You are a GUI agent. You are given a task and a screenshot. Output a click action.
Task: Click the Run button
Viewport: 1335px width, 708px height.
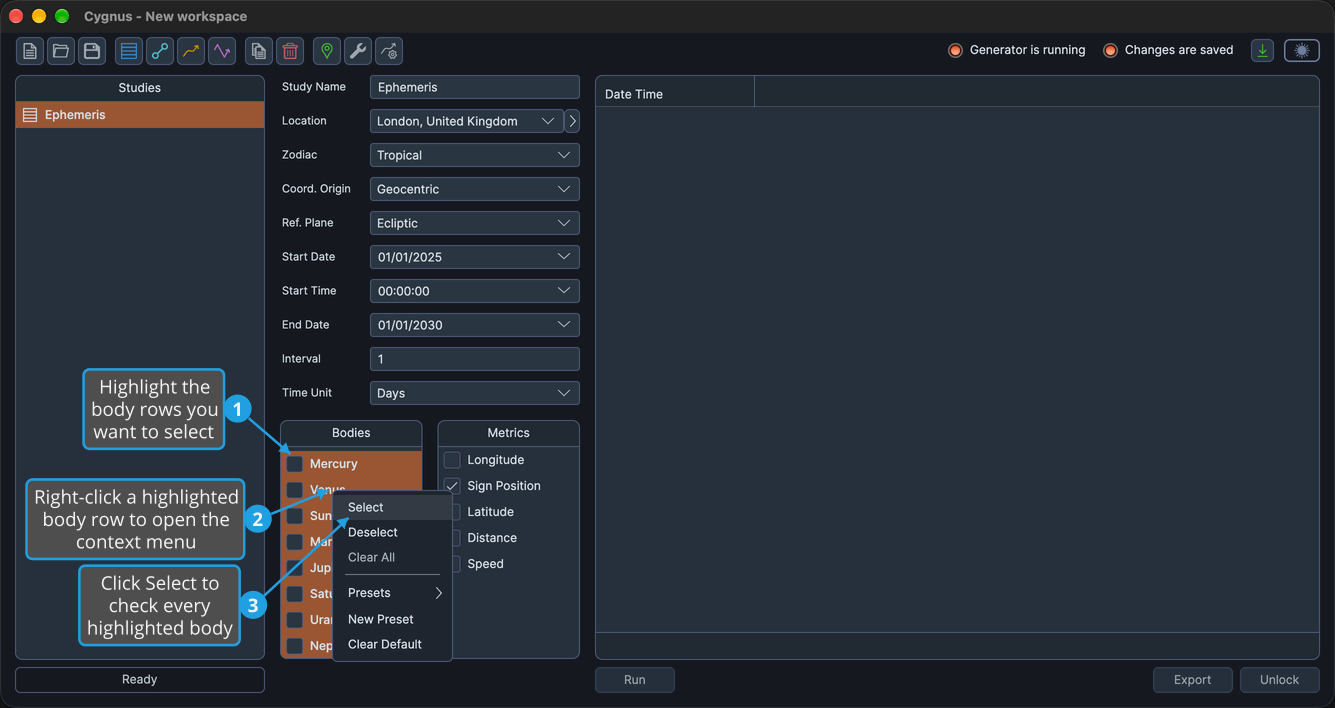coord(635,680)
